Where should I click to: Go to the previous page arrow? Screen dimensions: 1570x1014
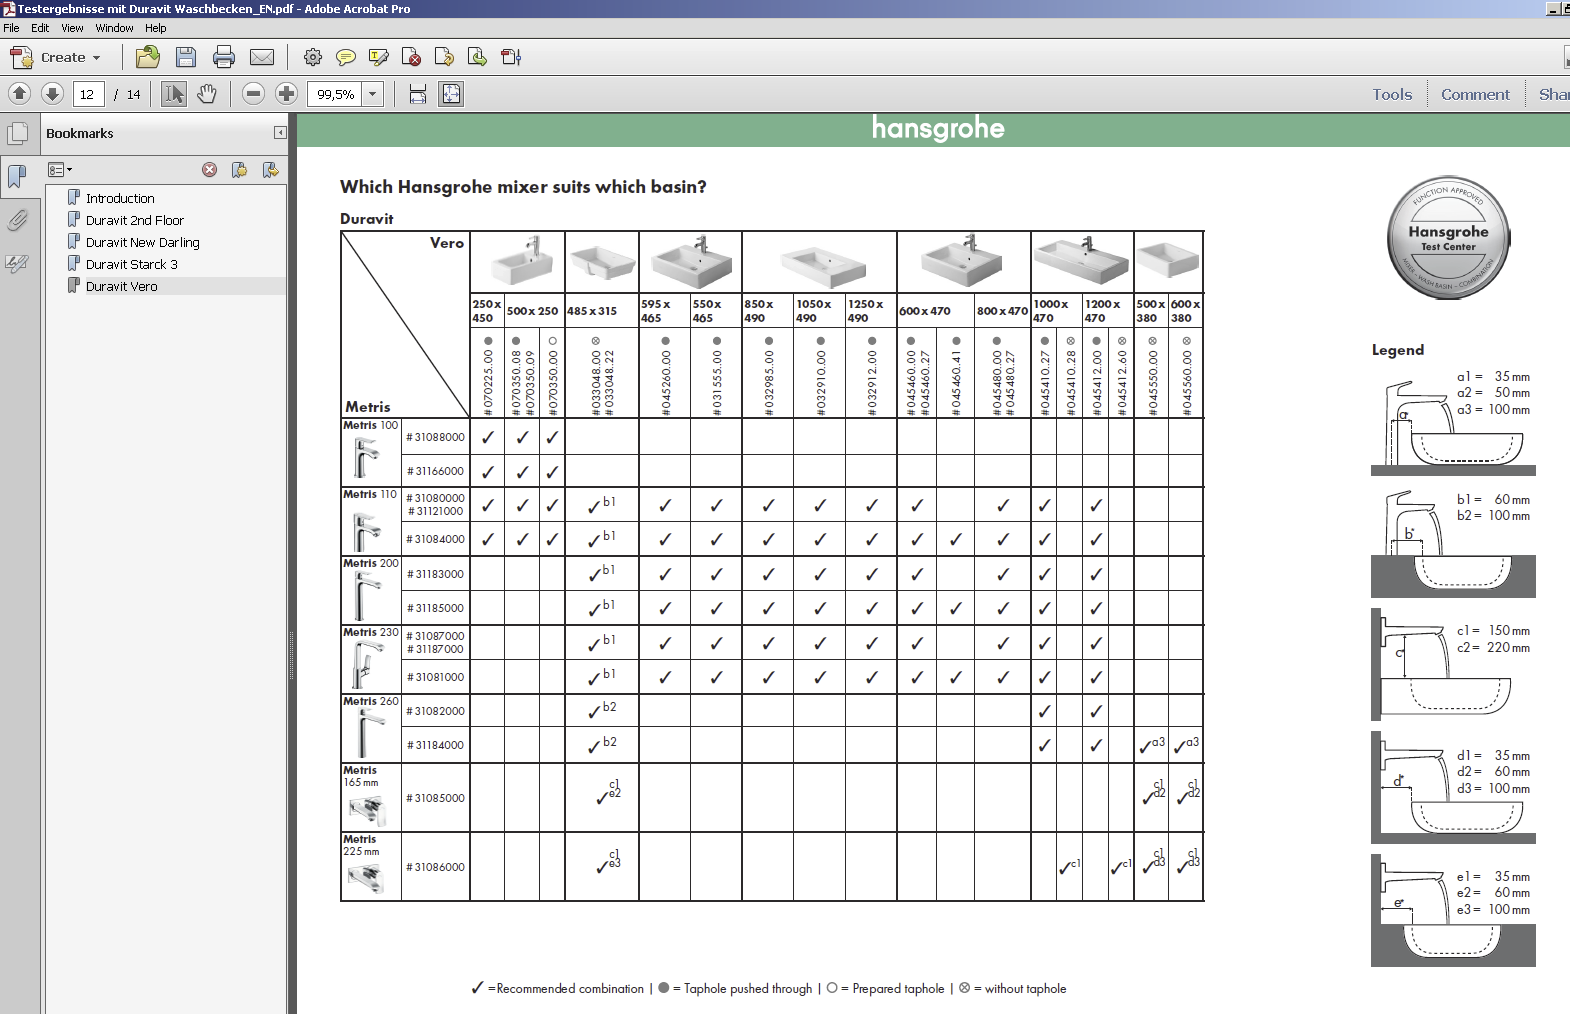click(x=19, y=94)
